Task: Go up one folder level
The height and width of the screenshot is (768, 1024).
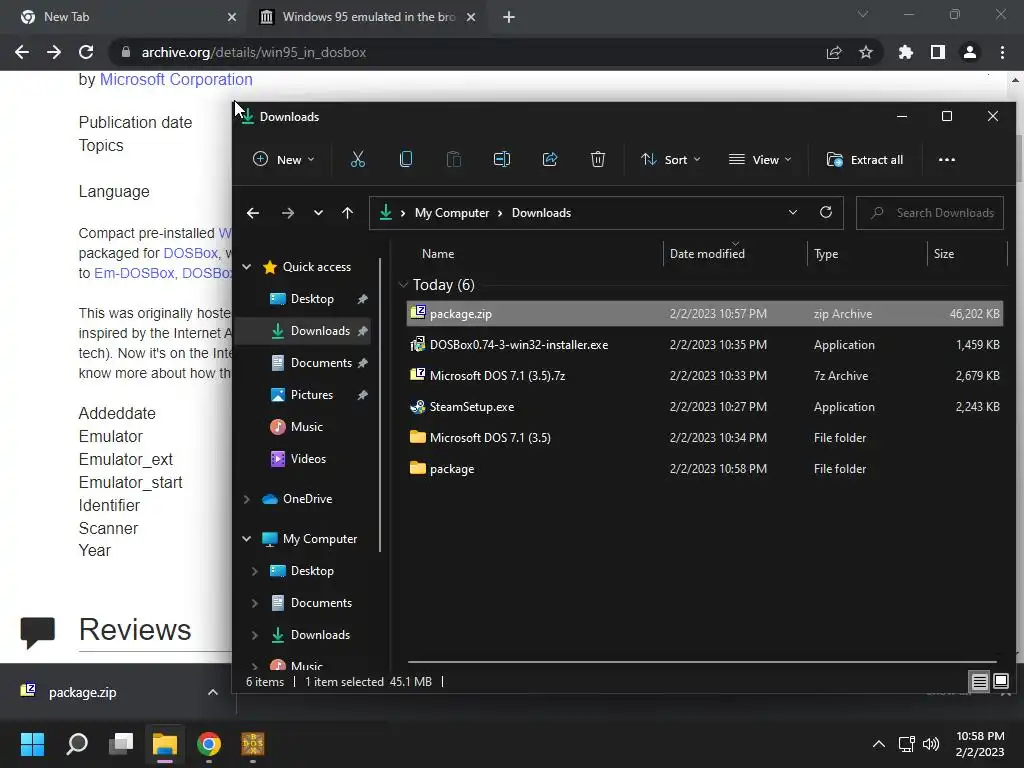Action: tap(347, 213)
